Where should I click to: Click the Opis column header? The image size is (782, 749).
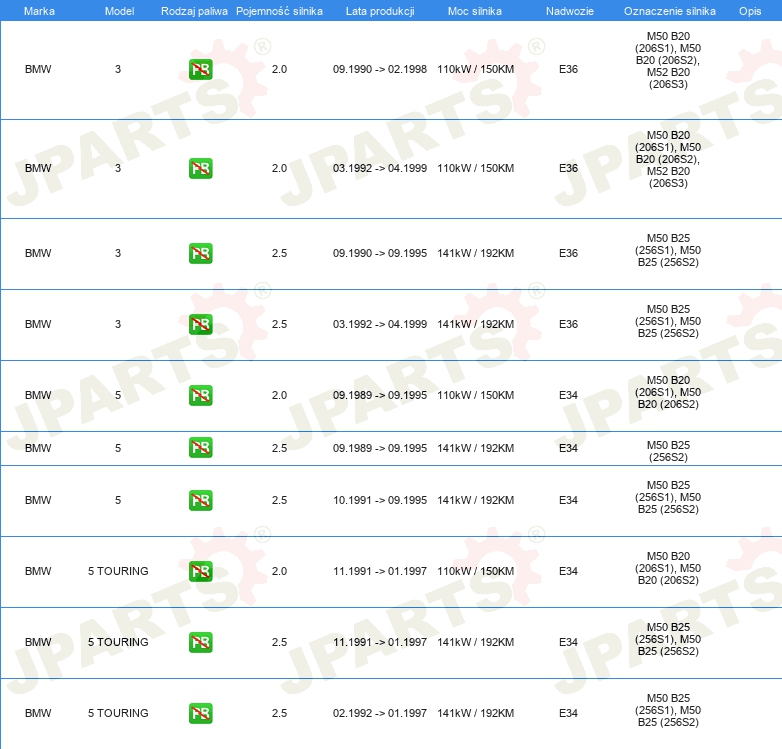click(x=750, y=11)
